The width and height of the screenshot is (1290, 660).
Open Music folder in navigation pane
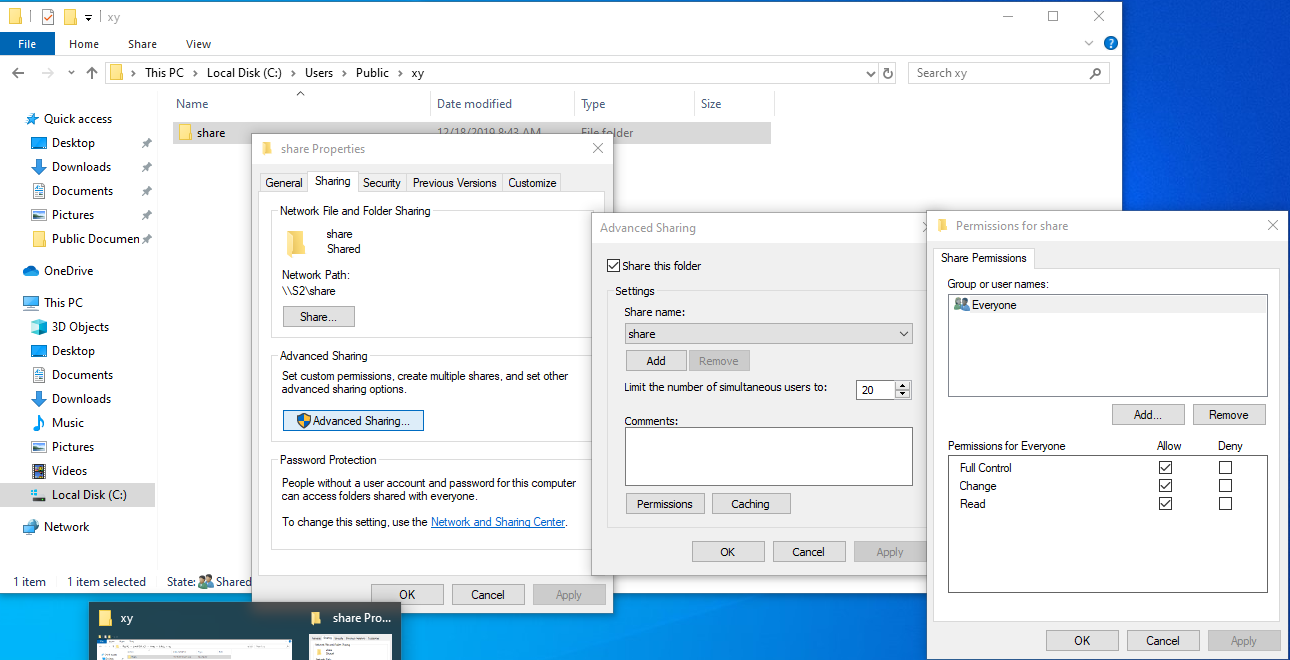click(x=68, y=423)
